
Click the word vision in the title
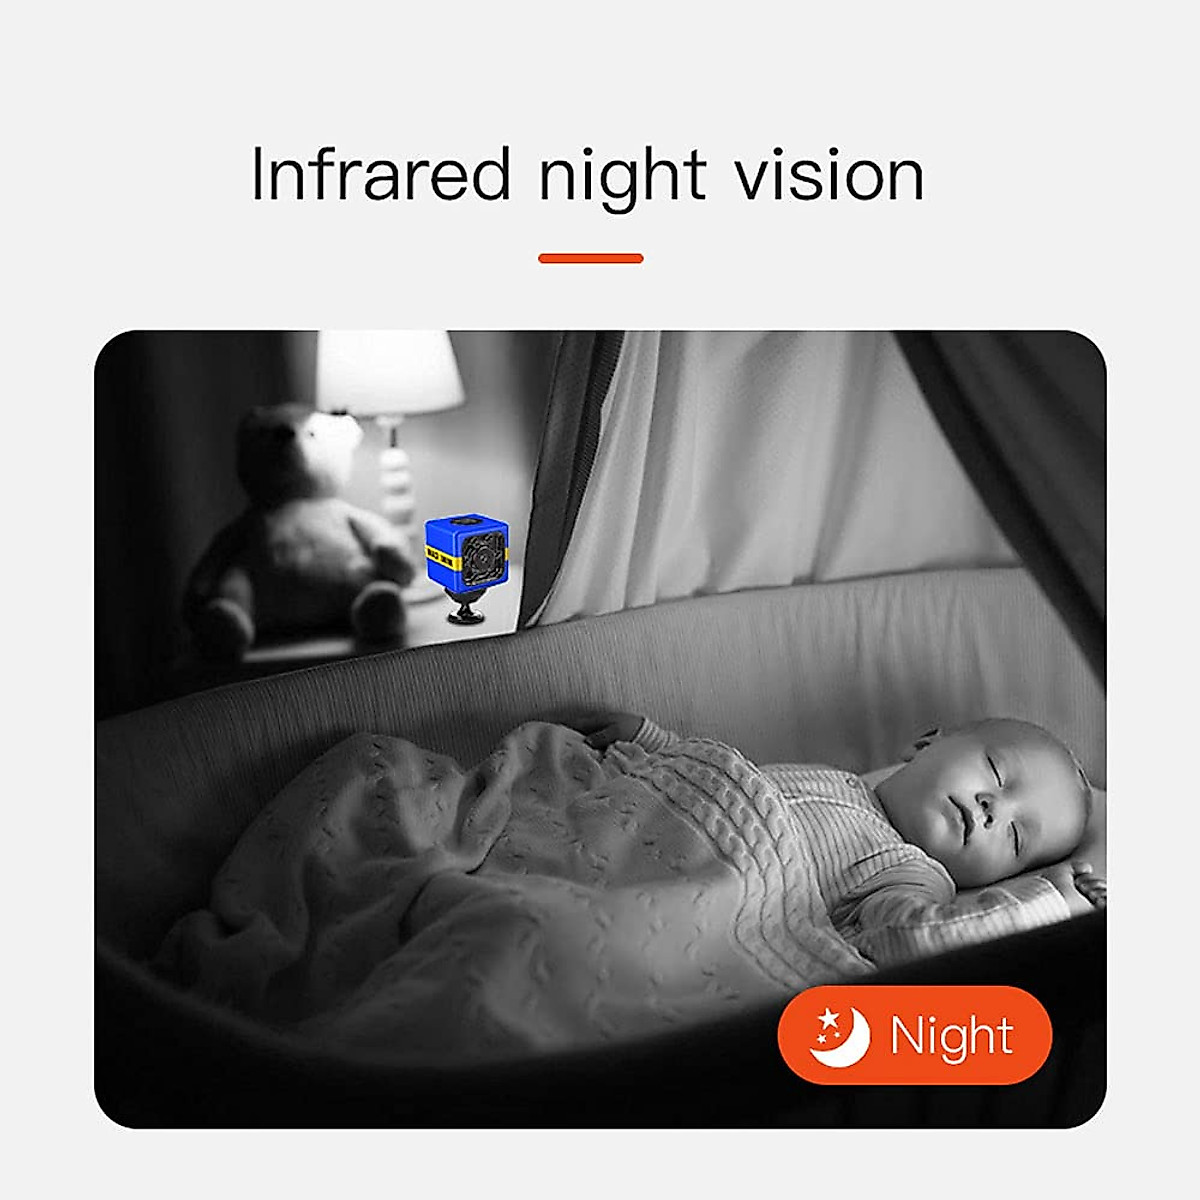[x=829, y=175]
